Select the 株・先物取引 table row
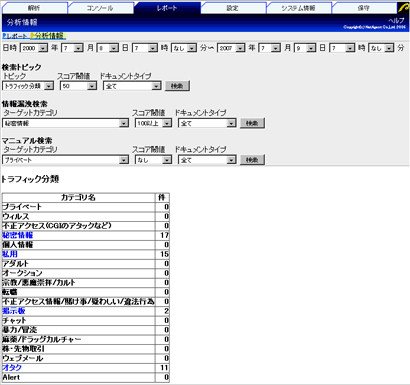 coord(86,349)
